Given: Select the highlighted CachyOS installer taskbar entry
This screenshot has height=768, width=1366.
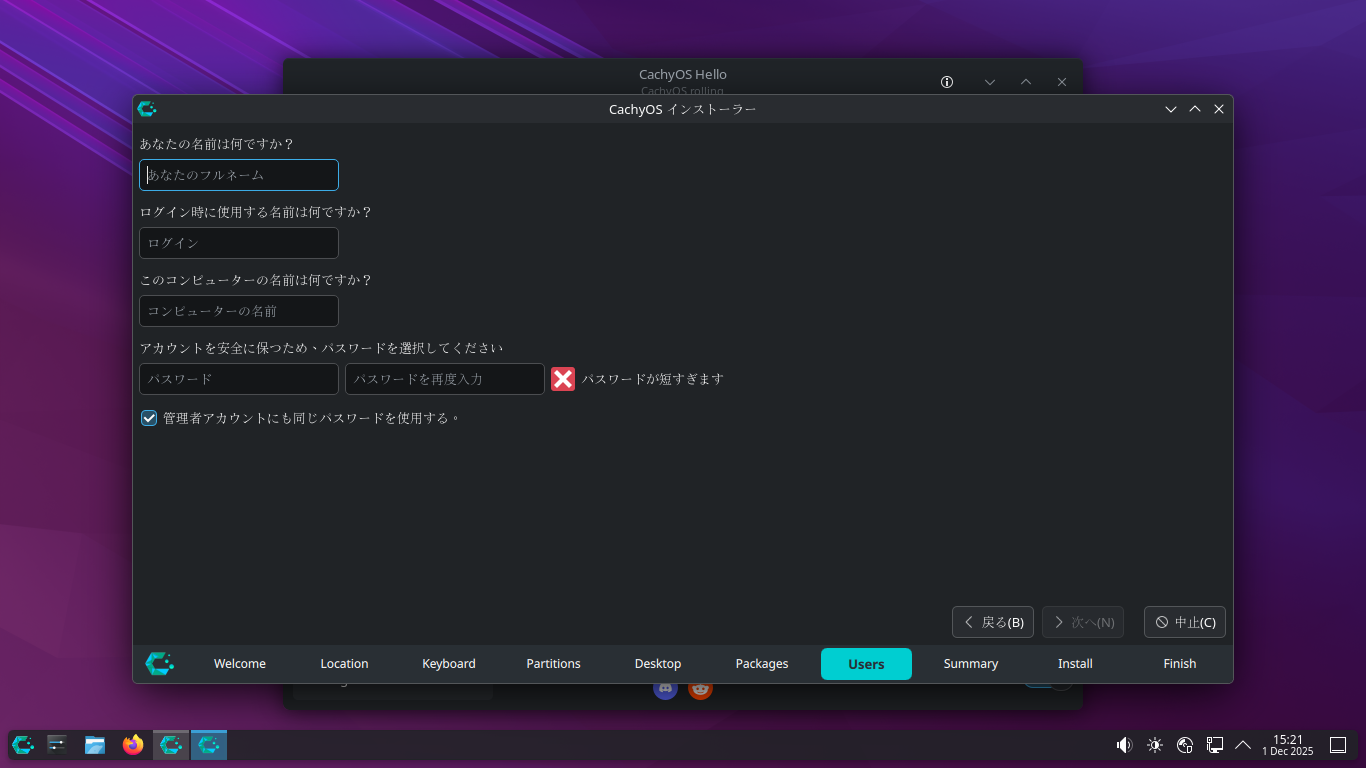Looking at the screenshot, I should coord(209,744).
